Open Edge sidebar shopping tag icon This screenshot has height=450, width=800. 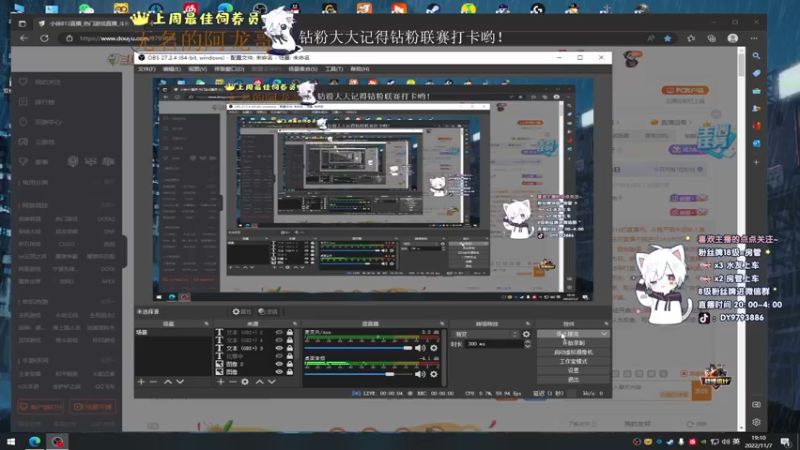(757, 73)
